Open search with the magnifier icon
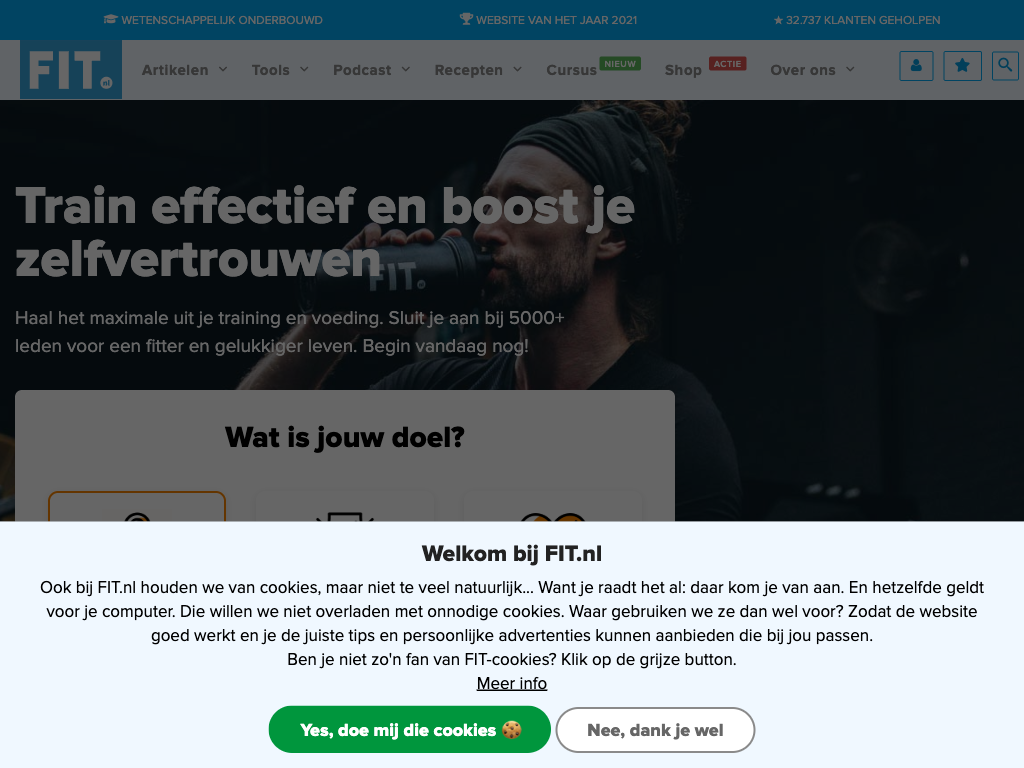The height and width of the screenshot is (768, 1024). pyautogui.click(x=1005, y=66)
